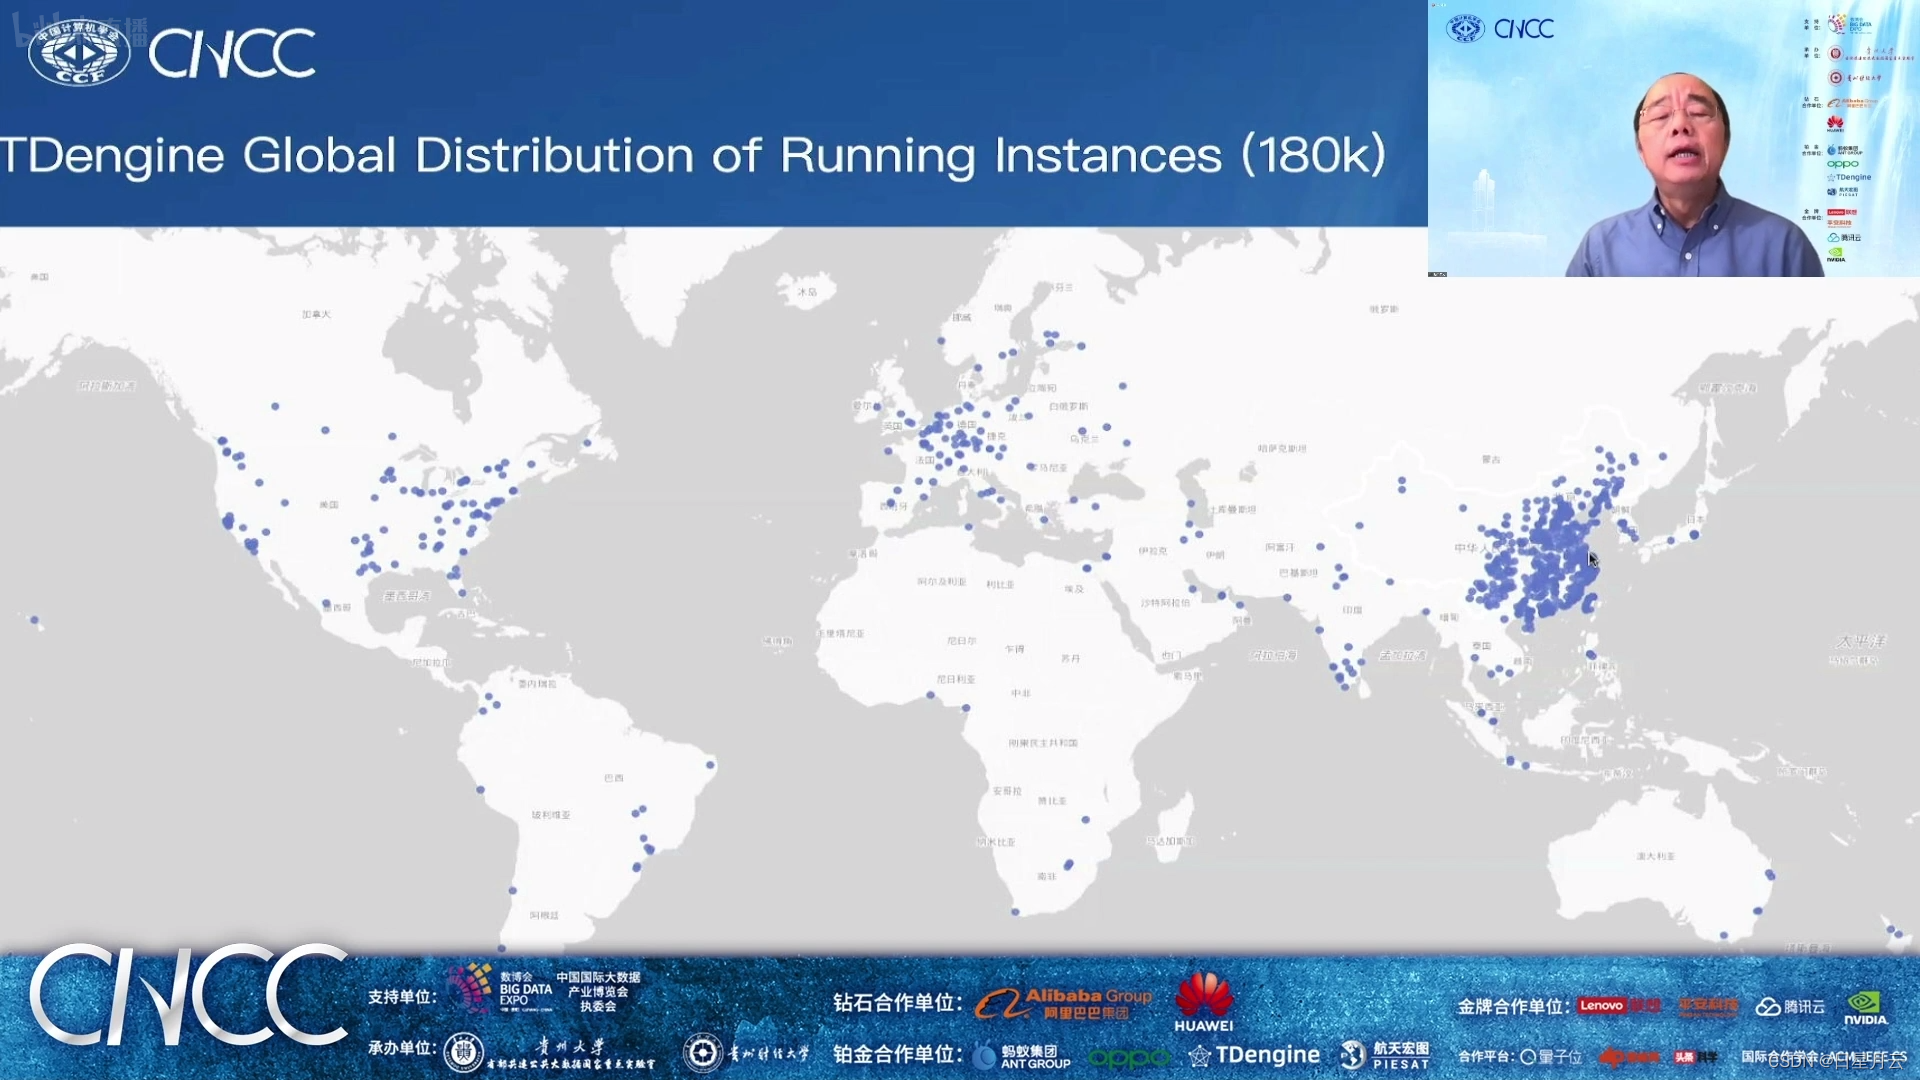Click the large CNCC logo bottom-left
The image size is (1920, 1080).
coord(188,994)
